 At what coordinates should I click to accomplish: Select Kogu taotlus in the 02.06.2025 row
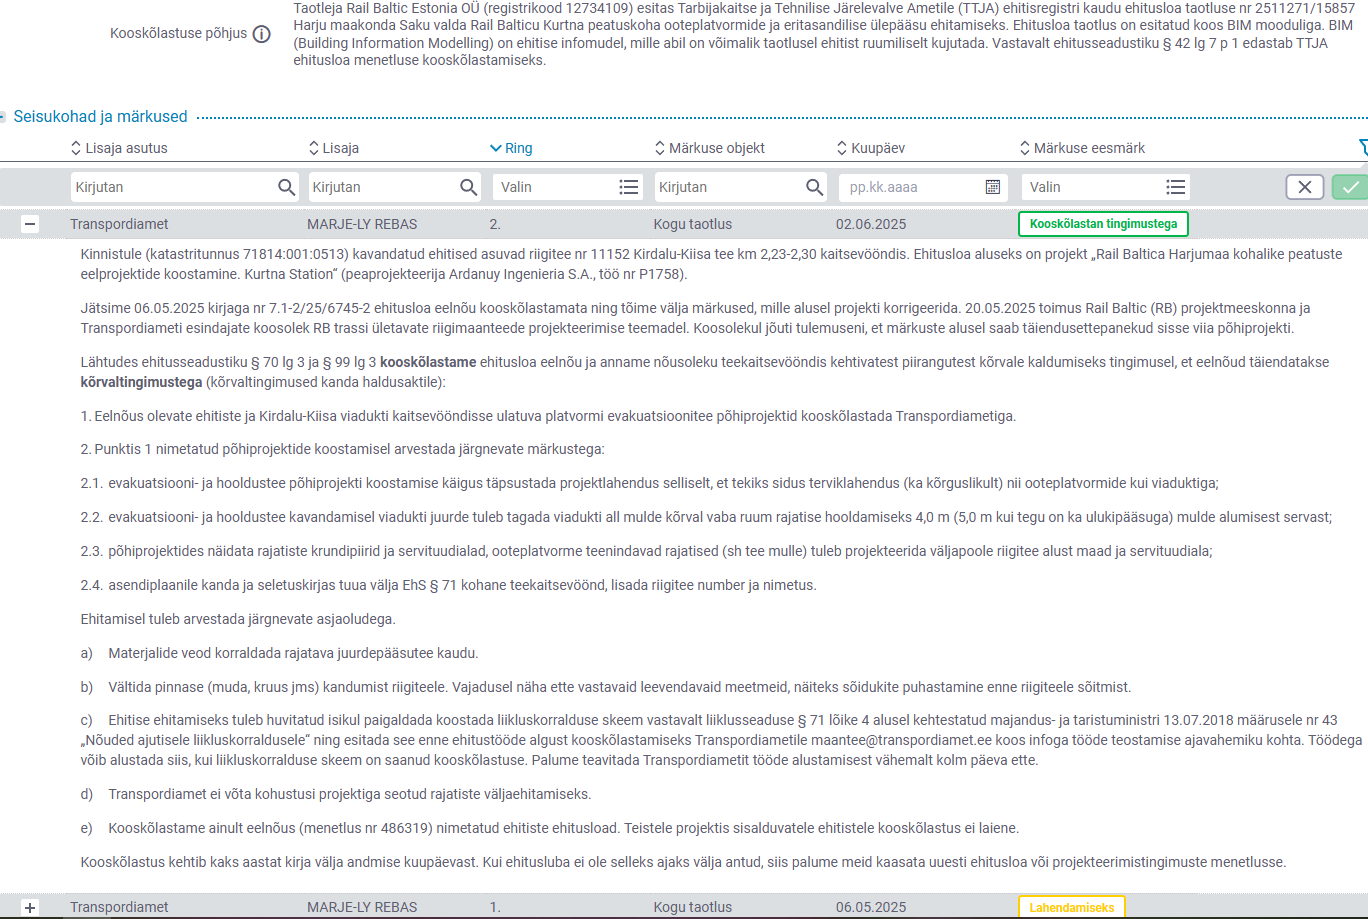point(693,224)
